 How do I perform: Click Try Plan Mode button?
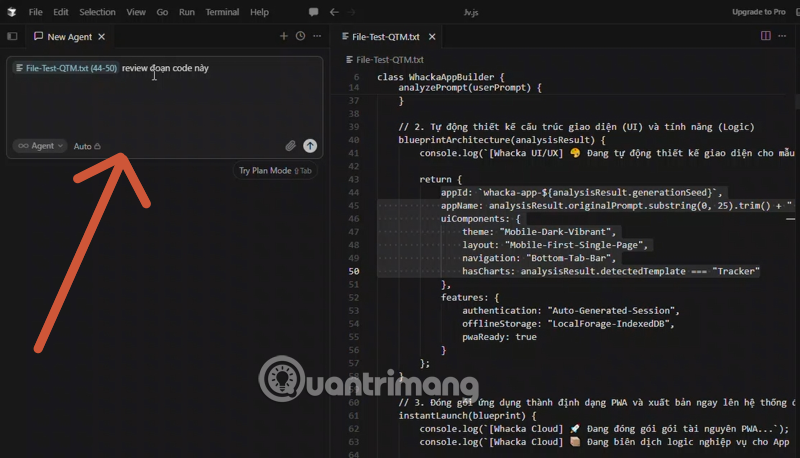pos(275,171)
